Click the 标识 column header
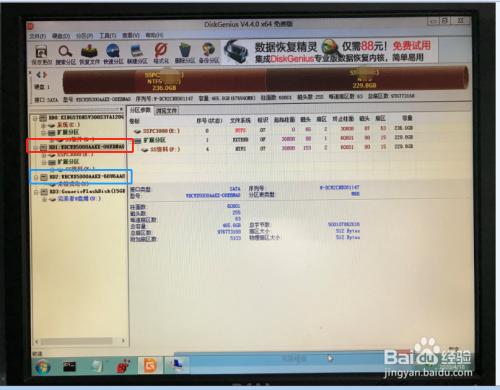 point(263,120)
